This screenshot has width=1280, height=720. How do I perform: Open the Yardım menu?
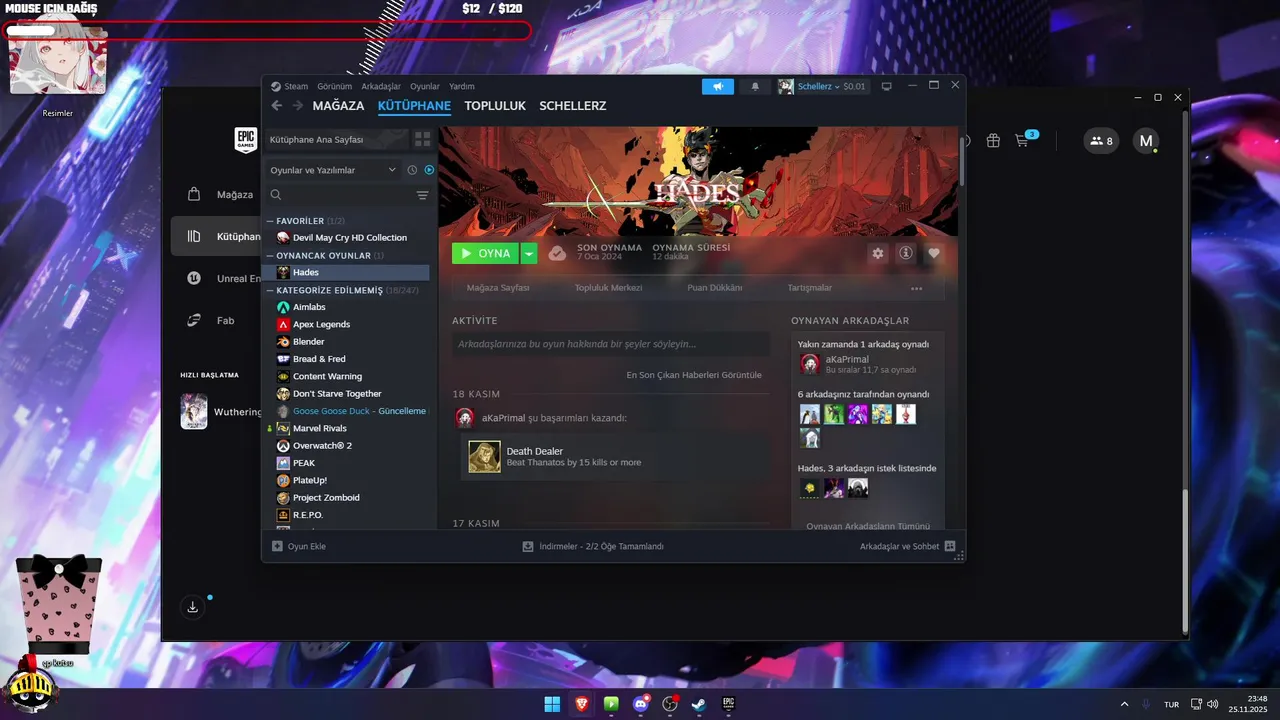462,86
